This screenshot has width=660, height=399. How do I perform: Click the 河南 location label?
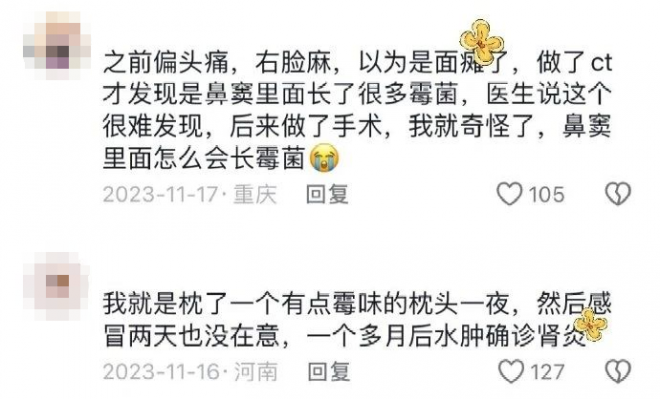255,372
